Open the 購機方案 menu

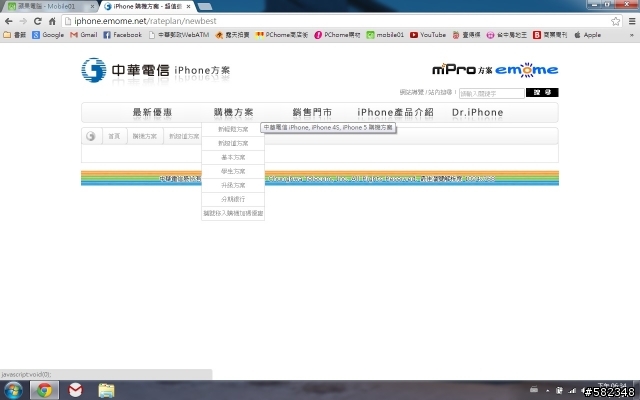233,112
